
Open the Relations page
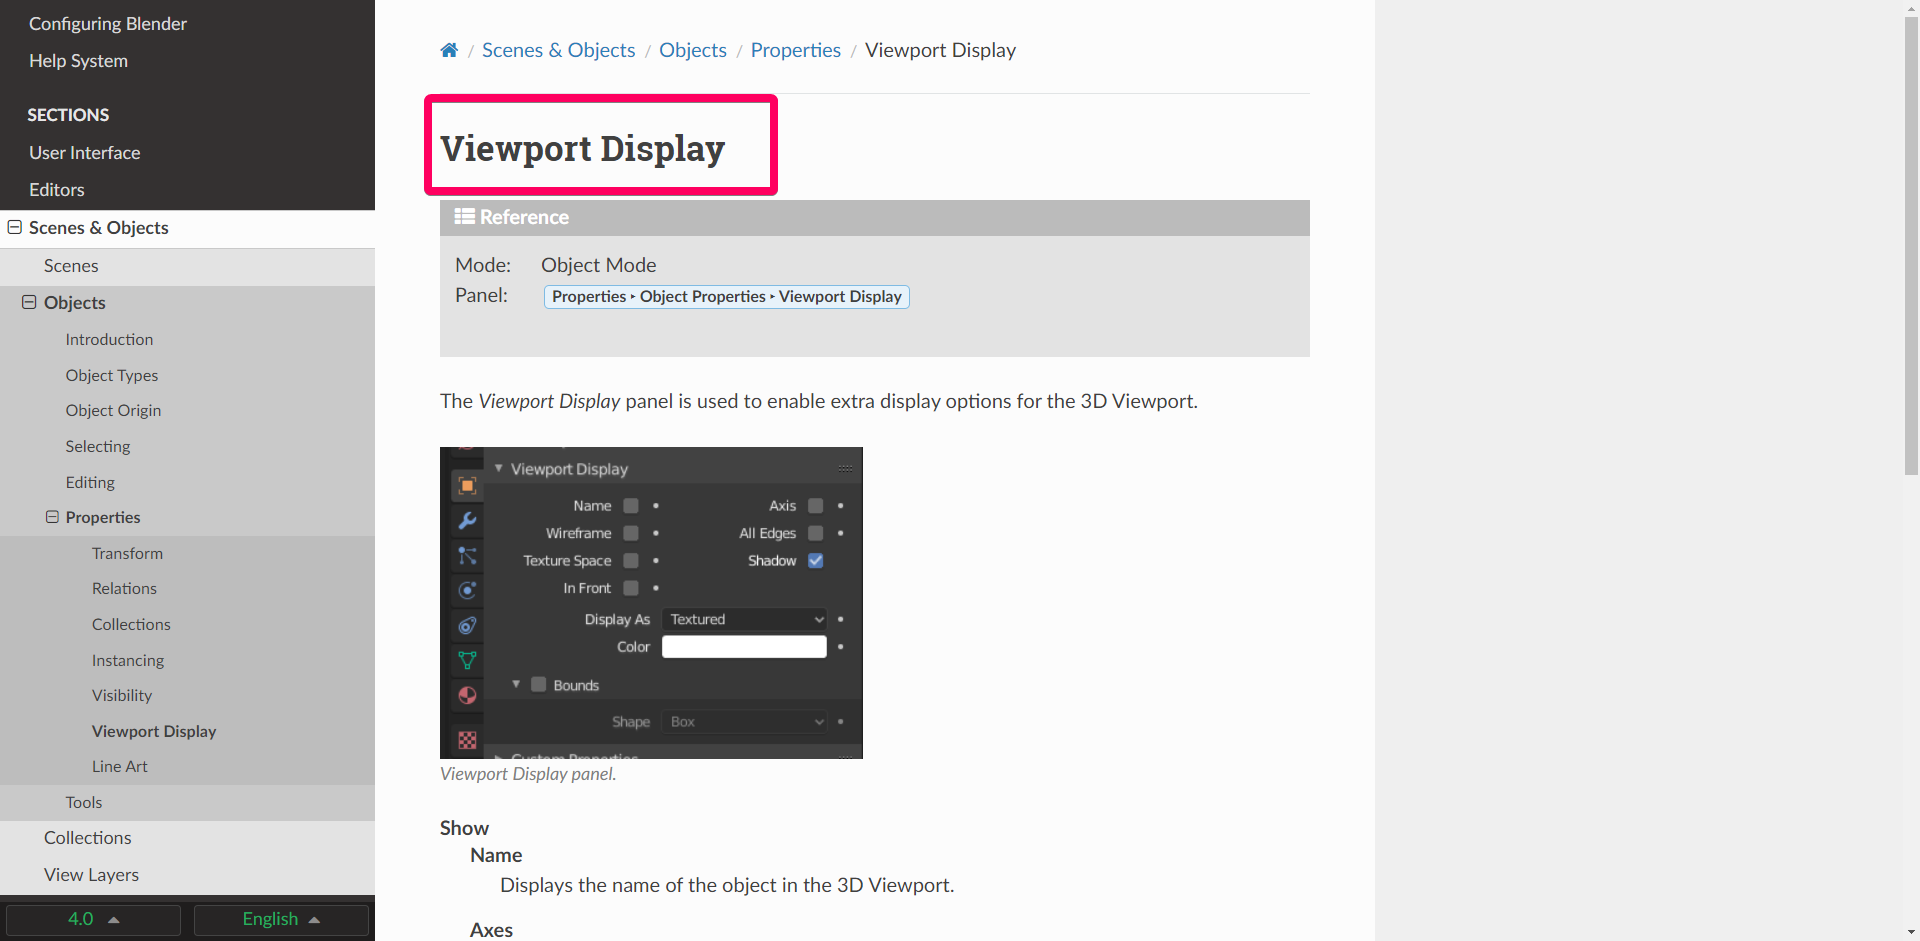pyautogui.click(x=124, y=589)
